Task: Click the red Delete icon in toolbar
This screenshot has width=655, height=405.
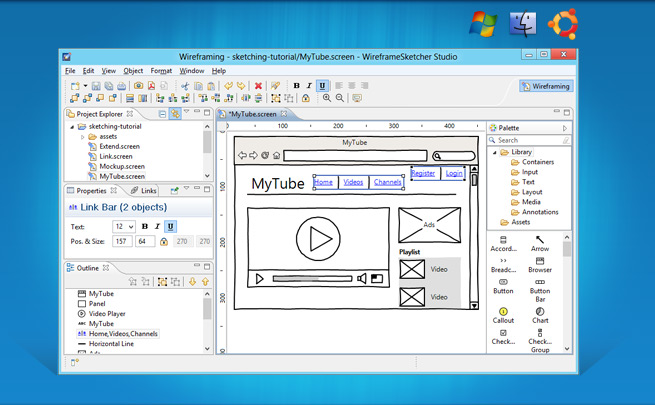Action: click(x=258, y=86)
